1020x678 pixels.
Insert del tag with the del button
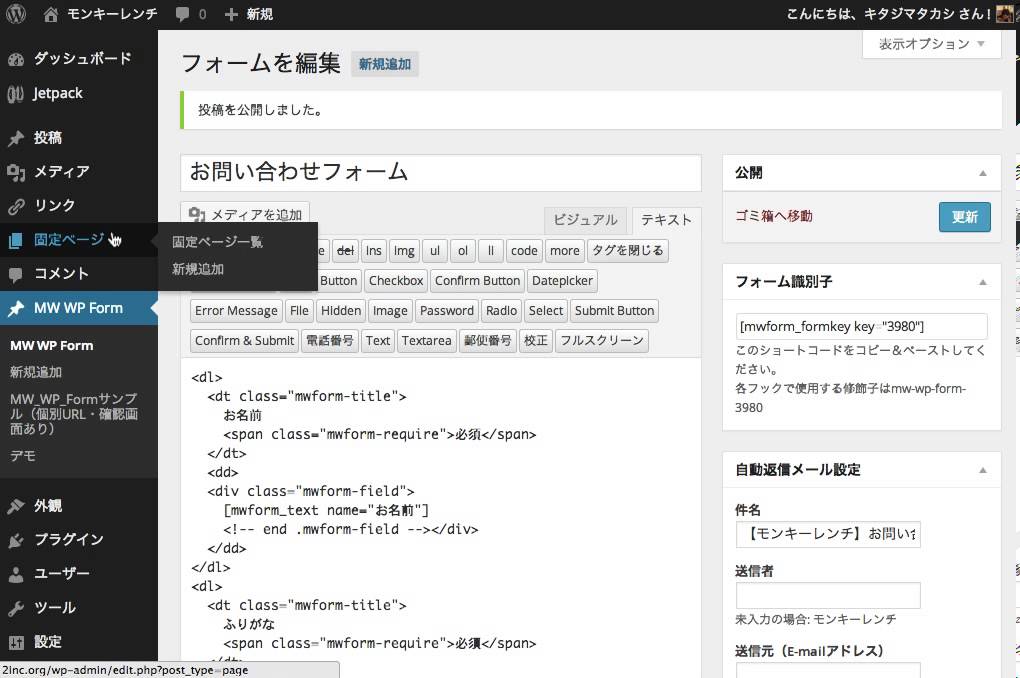pyautogui.click(x=345, y=251)
